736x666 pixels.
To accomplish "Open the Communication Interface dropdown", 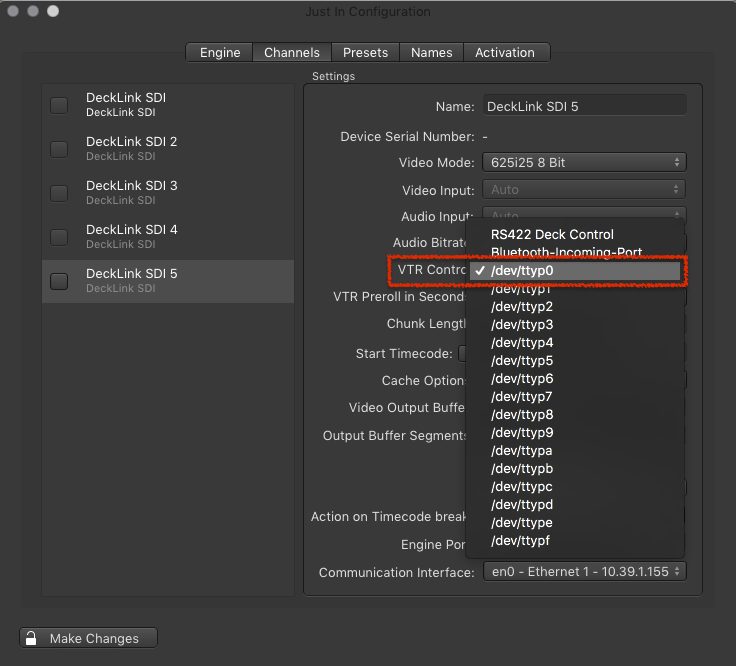I will pyautogui.click(x=584, y=572).
